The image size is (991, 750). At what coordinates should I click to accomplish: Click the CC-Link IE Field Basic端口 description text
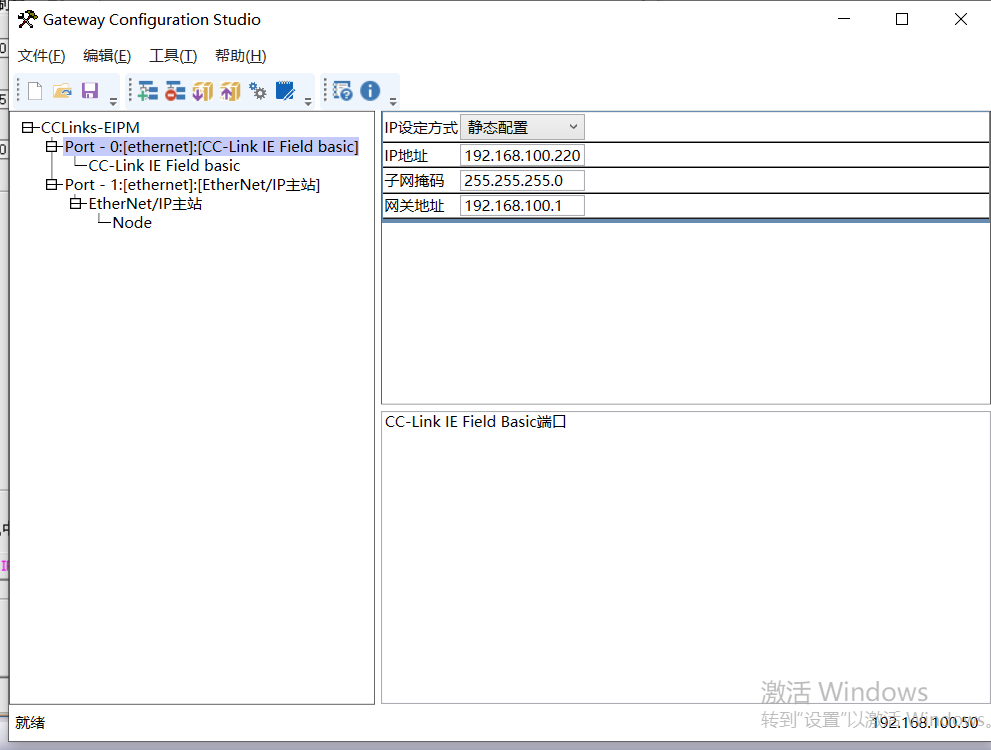click(475, 421)
